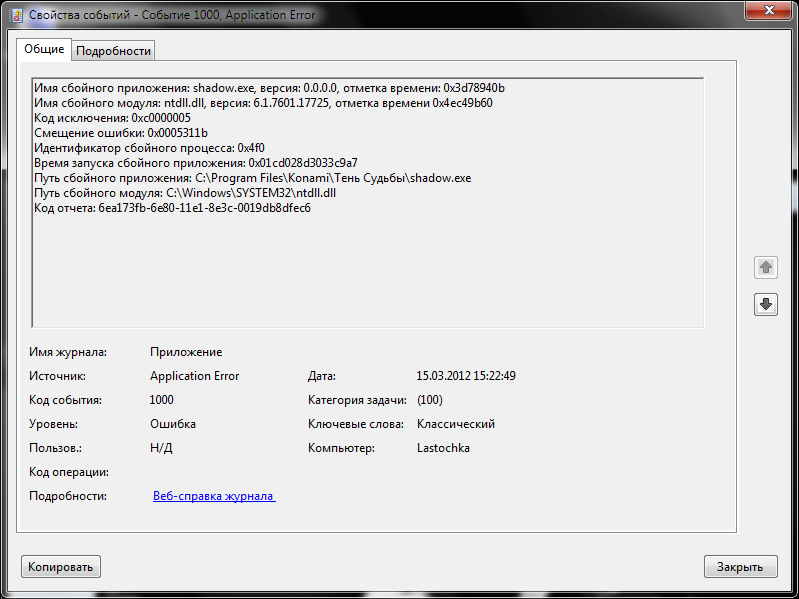
Task: Select the Общие tab
Action: click(x=44, y=49)
